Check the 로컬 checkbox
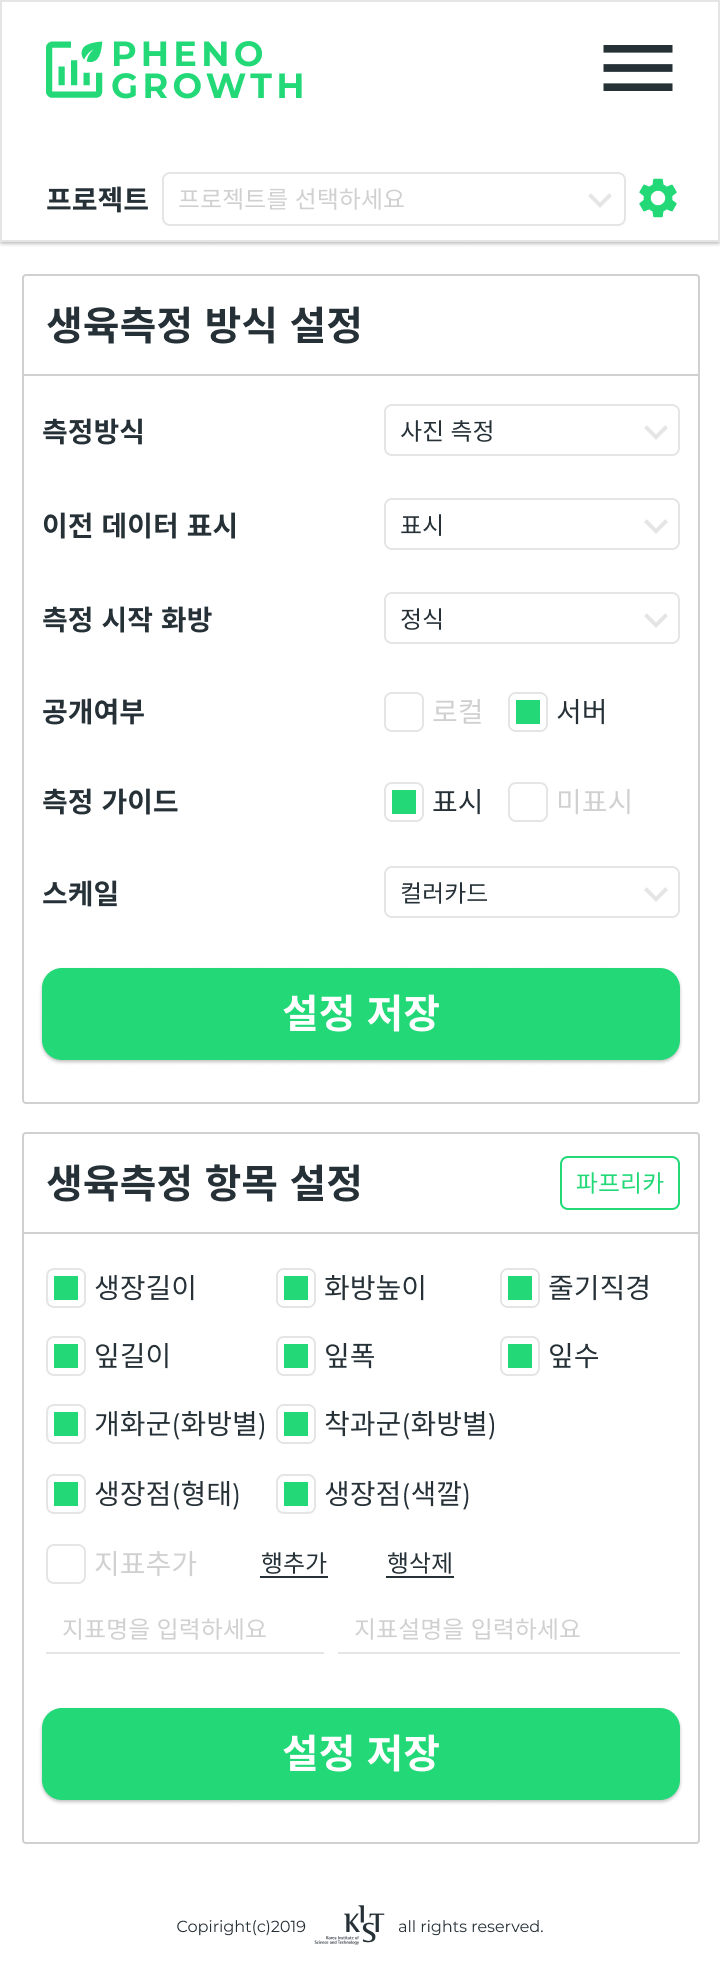This screenshot has height=1970, width=720. click(x=404, y=712)
